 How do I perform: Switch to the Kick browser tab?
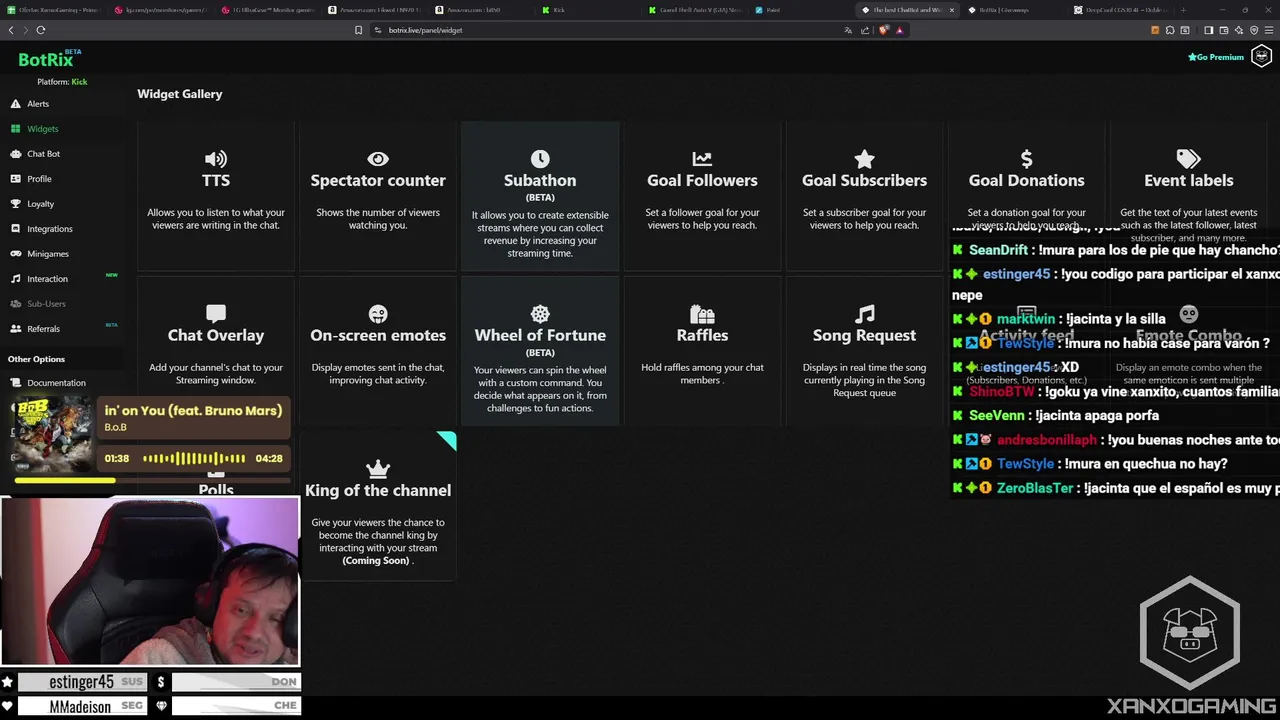[x=590, y=10]
